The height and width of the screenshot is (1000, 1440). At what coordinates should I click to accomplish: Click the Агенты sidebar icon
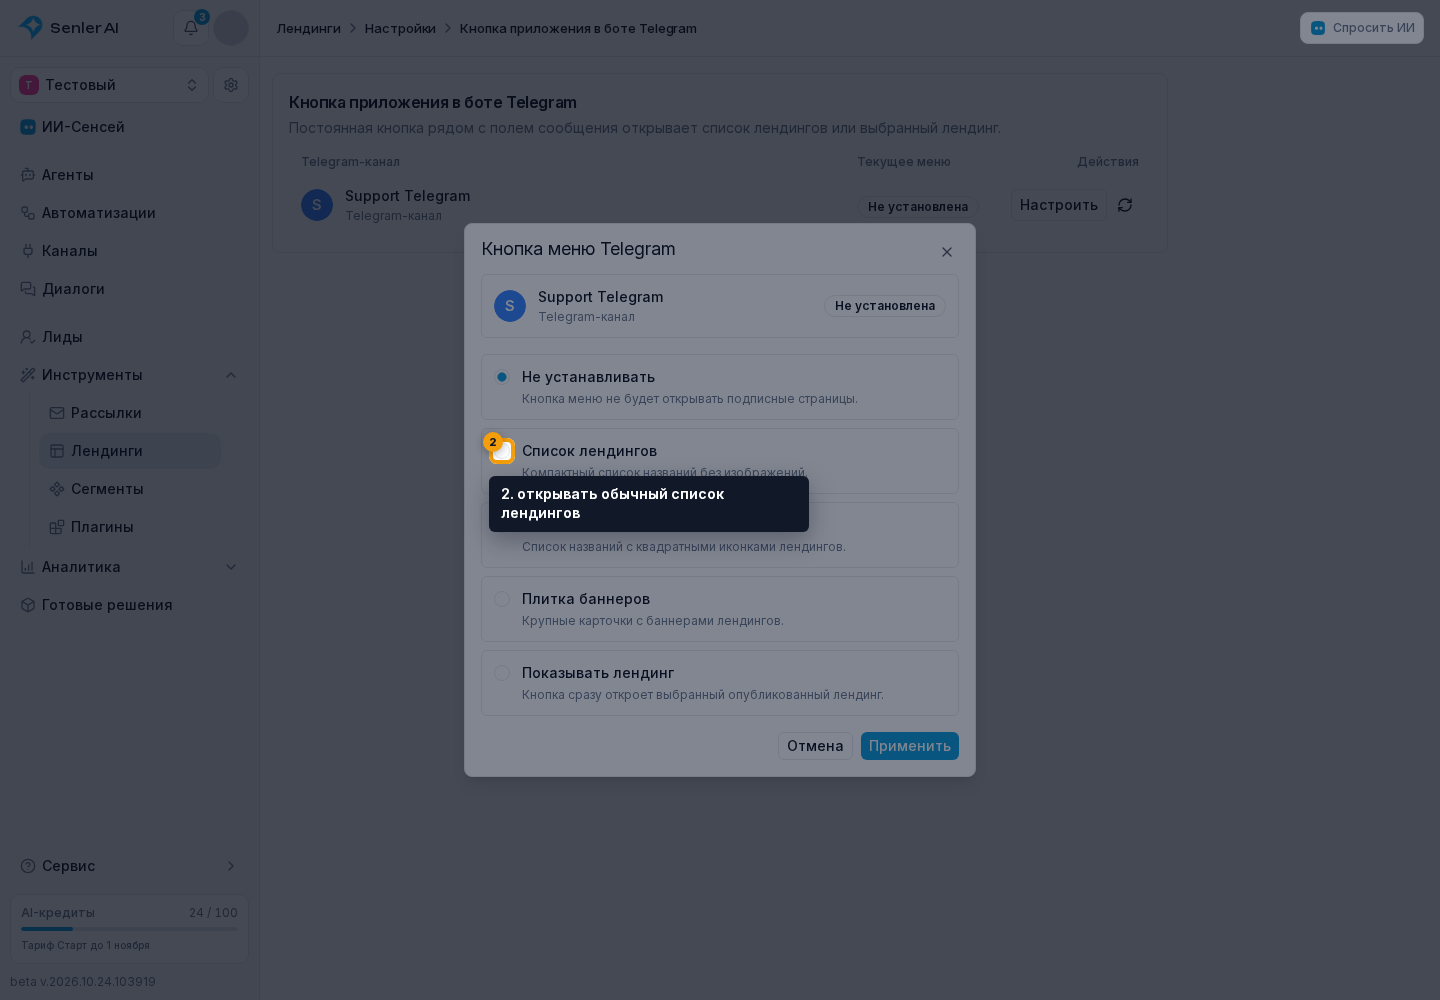pos(28,175)
